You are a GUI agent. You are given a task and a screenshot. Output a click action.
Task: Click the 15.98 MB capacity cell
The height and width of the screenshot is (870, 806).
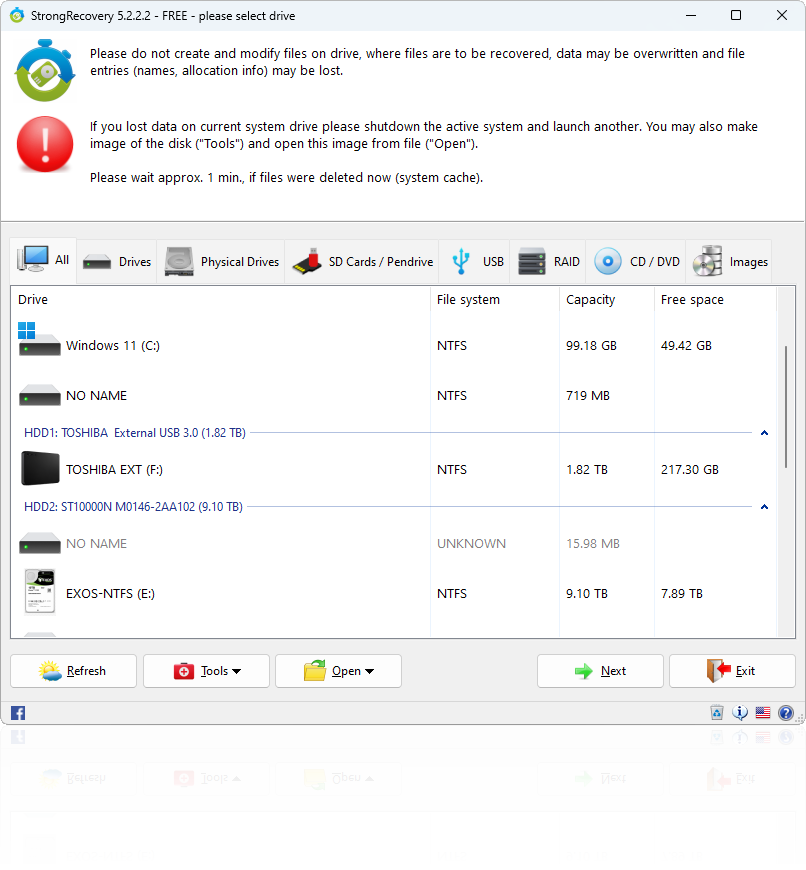[x=592, y=544]
